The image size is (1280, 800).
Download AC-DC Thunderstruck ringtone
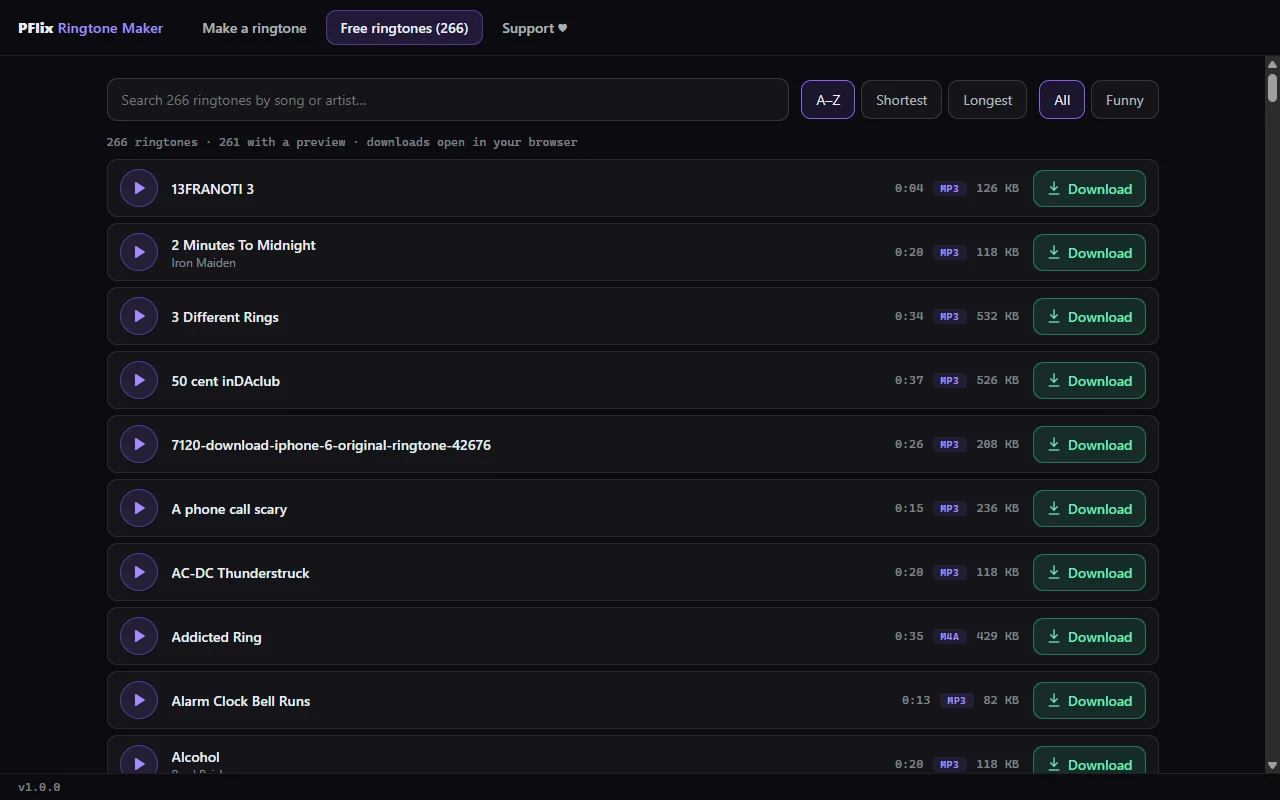pos(1089,572)
